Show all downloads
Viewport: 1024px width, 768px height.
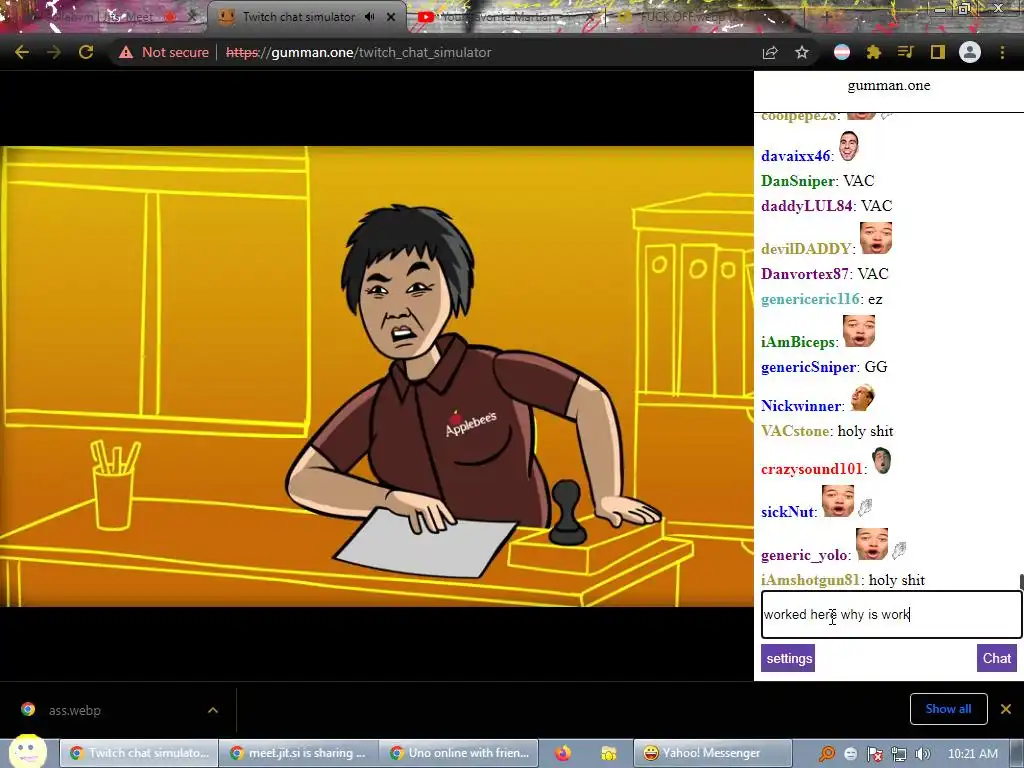coord(948,709)
